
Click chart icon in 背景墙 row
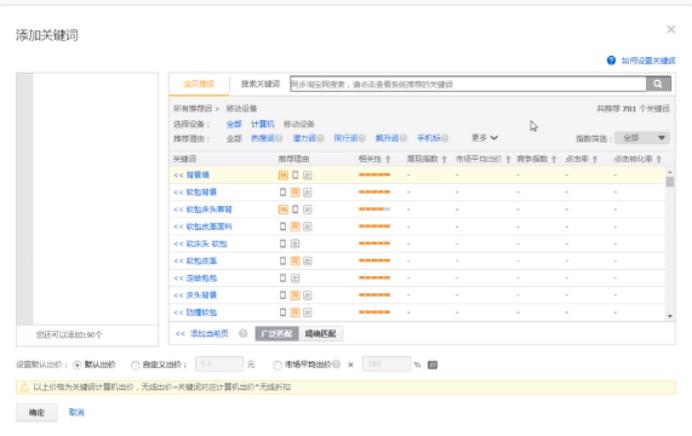coord(308,175)
